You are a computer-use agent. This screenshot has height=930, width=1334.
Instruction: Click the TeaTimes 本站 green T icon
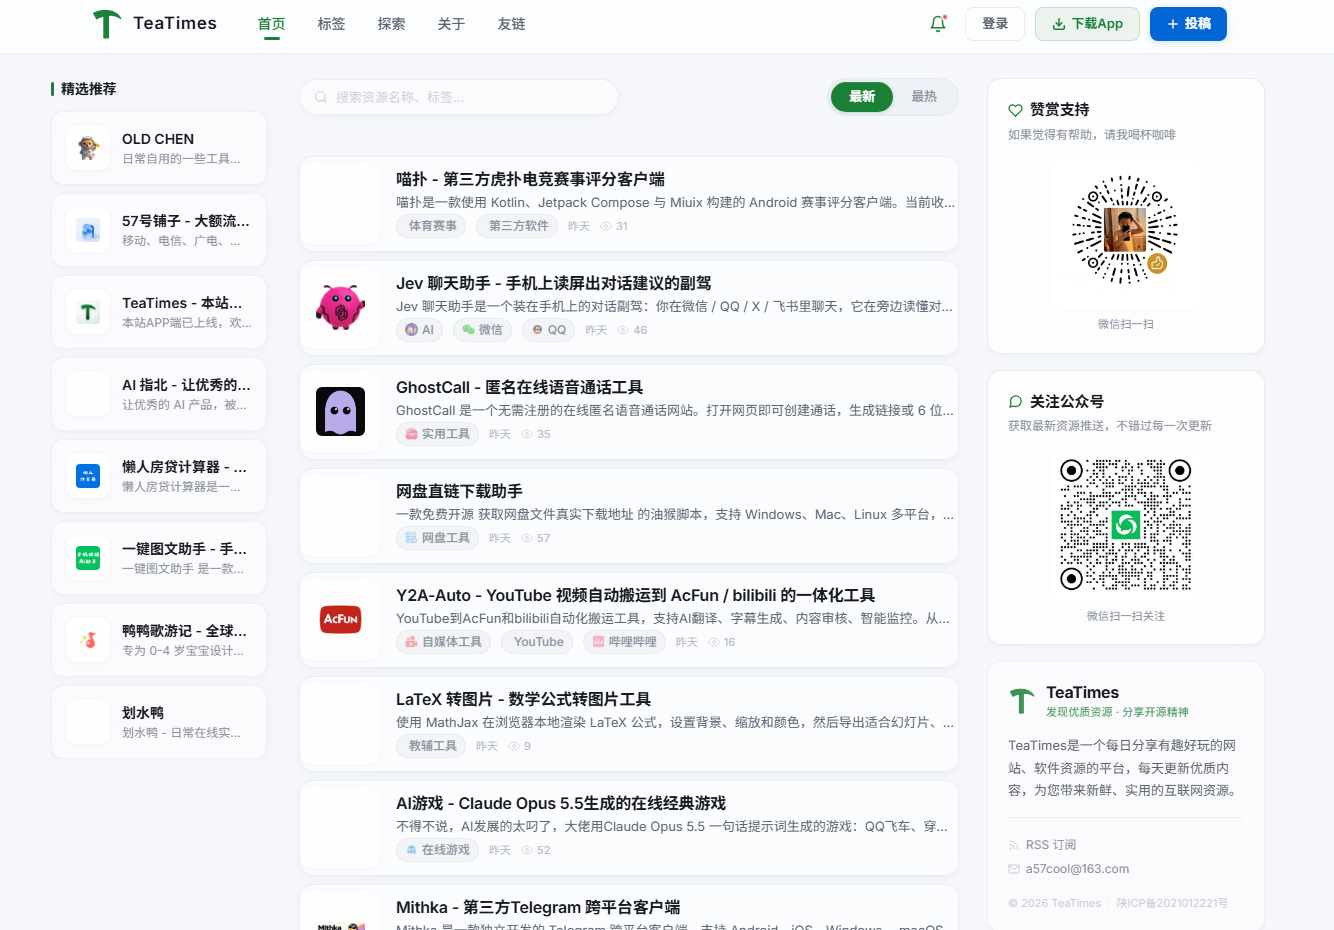click(88, 312)
